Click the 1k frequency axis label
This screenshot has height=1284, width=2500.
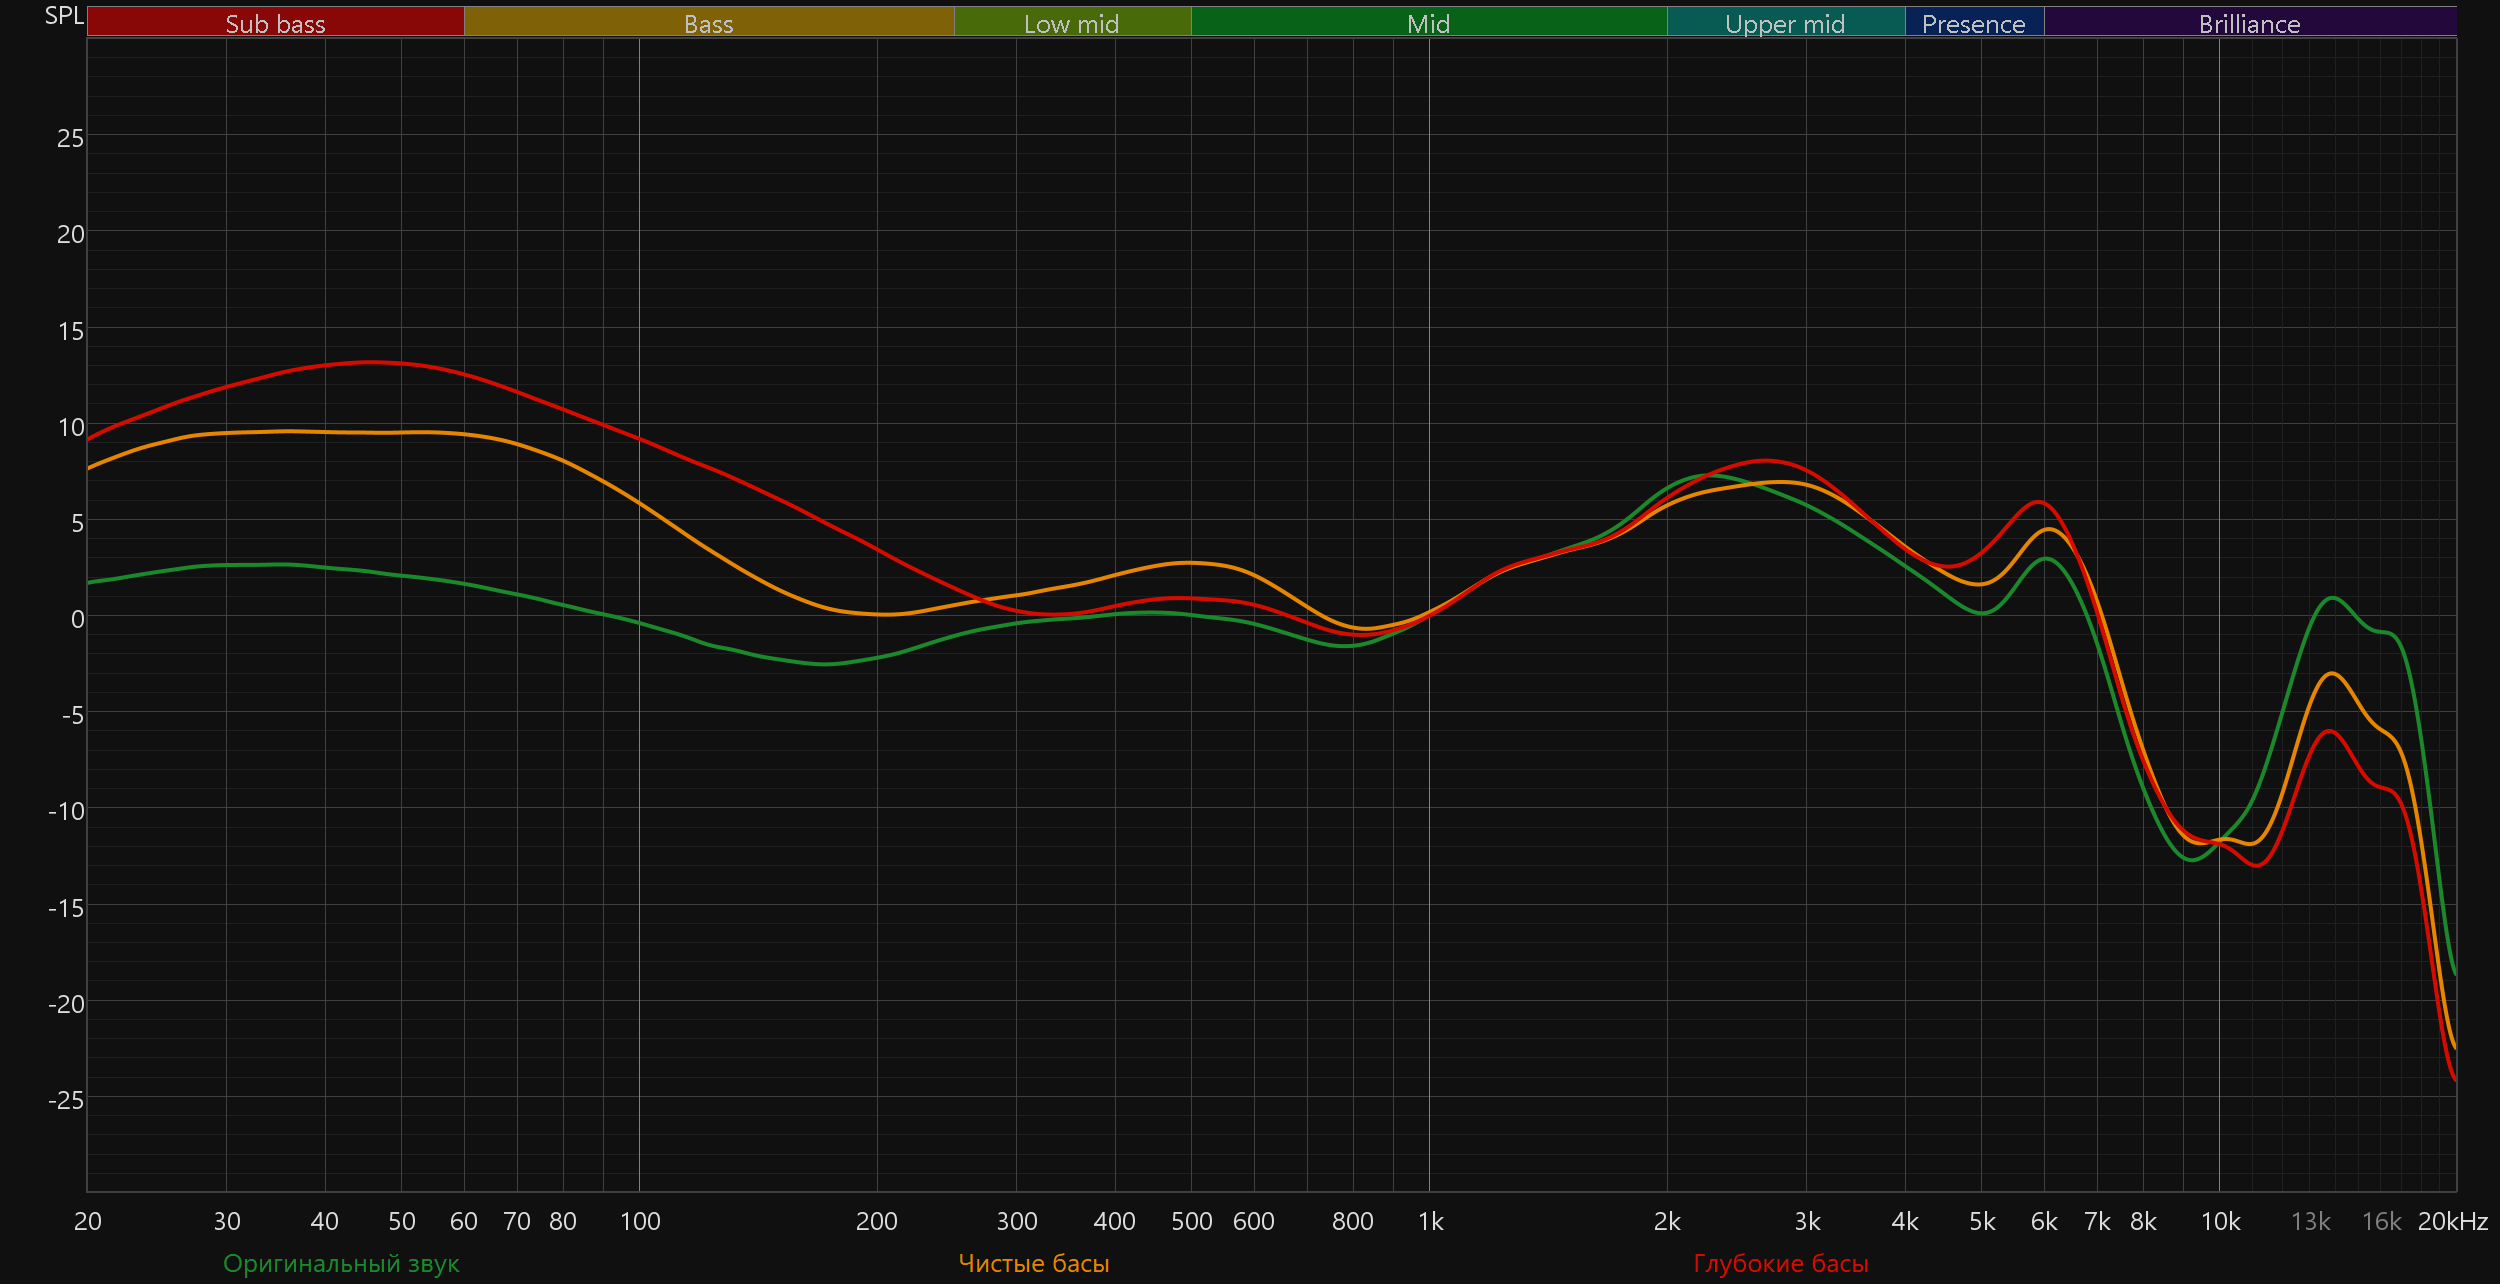coord(1430,1221)
